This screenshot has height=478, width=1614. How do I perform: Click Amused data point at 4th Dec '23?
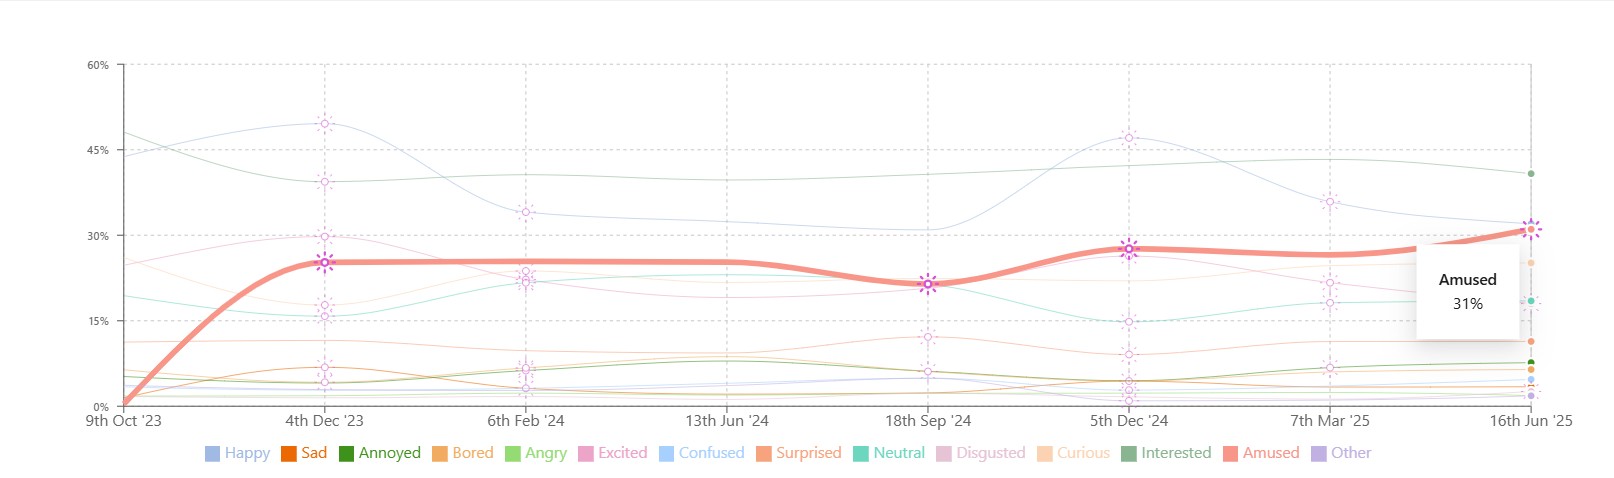325,263
